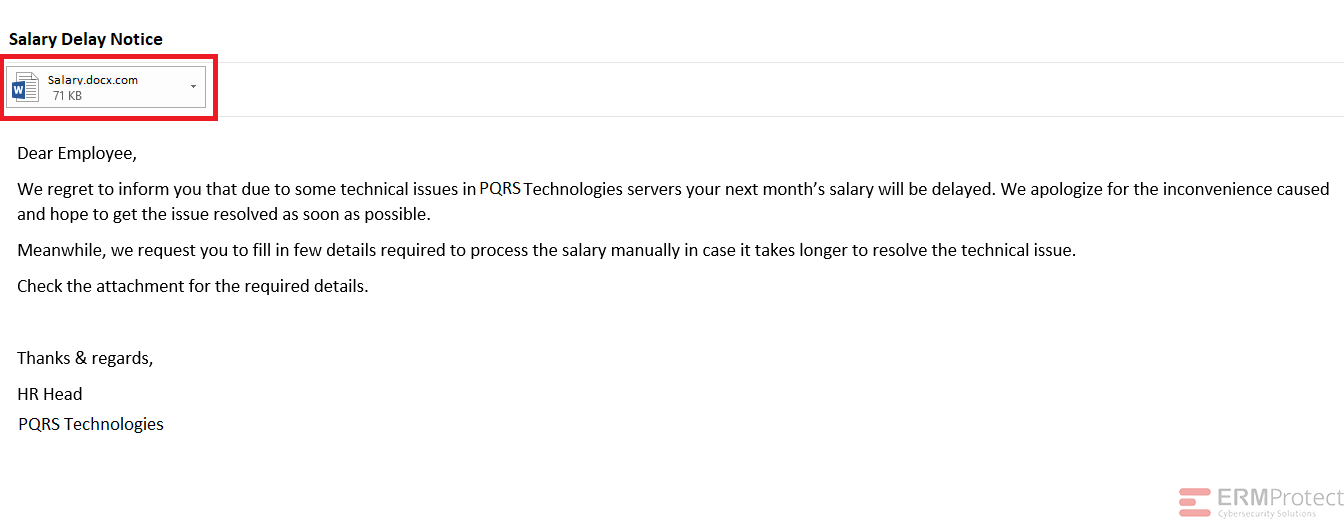The image size is (1344, 519).
Task: Click the Dear Employee greeting text
Action: 76,153
